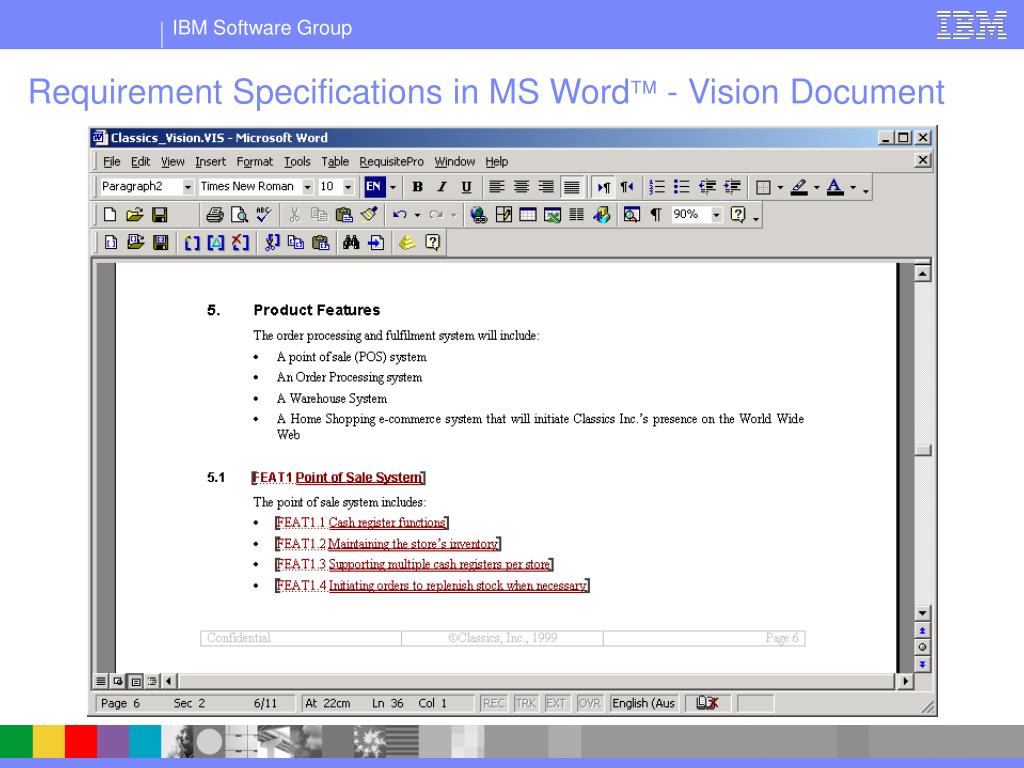Screen dimensions: 1024x768
Task: Open the Table menu
Action: tap(335, 161)
